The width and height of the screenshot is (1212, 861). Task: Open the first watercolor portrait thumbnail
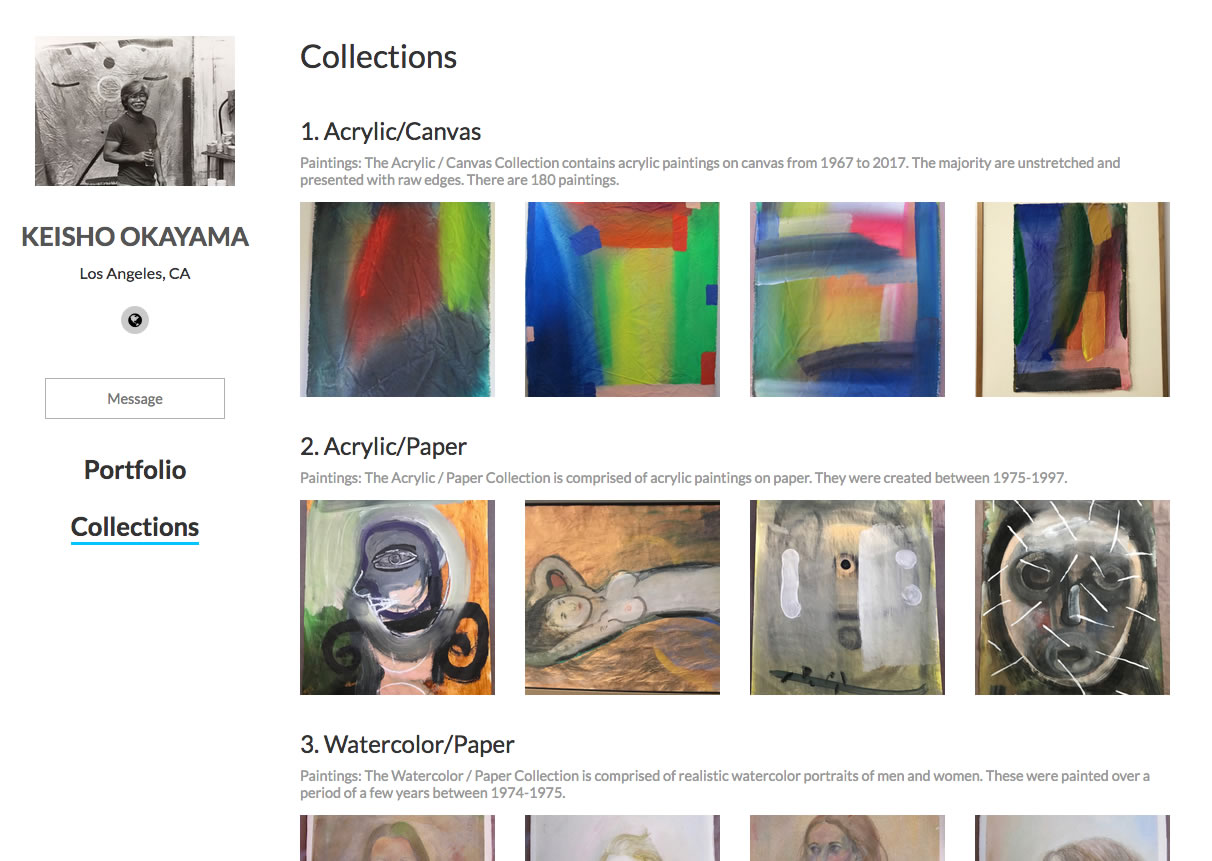397,838
